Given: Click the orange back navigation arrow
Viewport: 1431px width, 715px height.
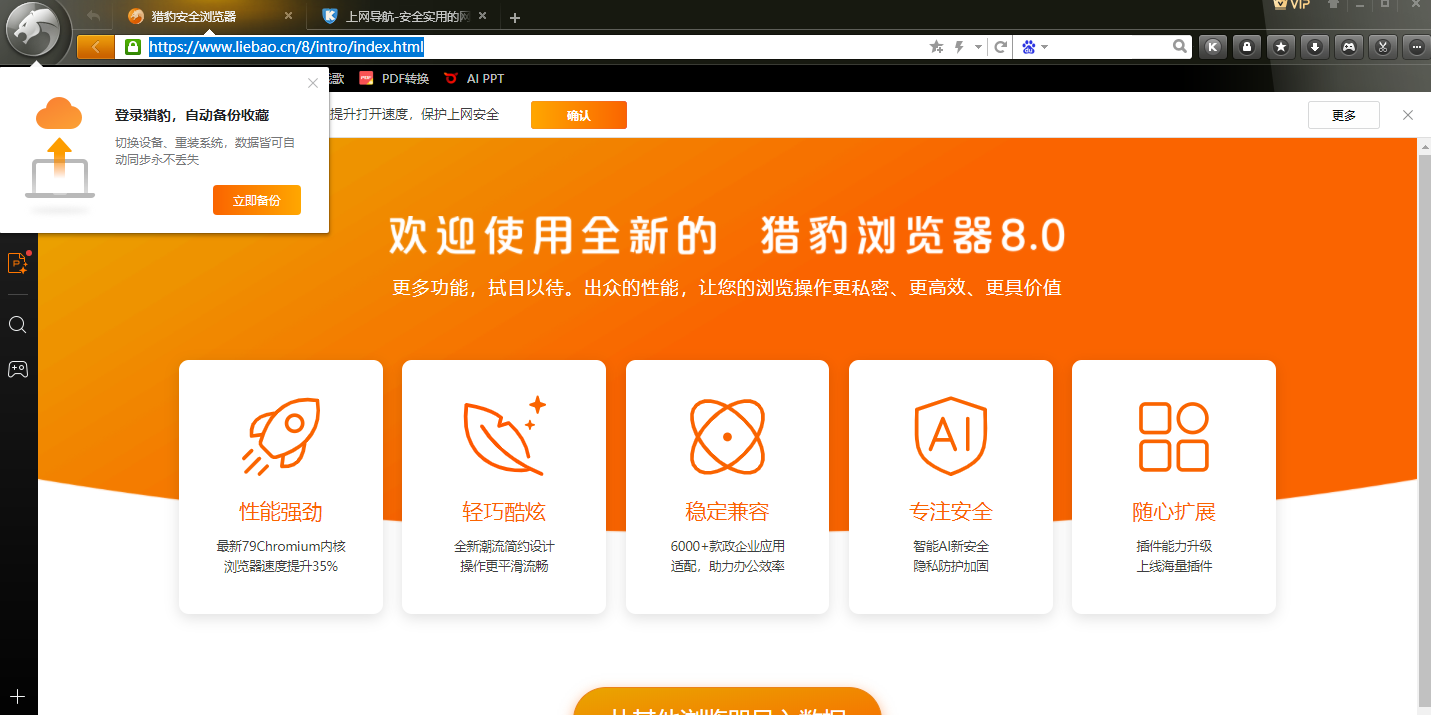Looking at the screenshot, I should point(95,47).
